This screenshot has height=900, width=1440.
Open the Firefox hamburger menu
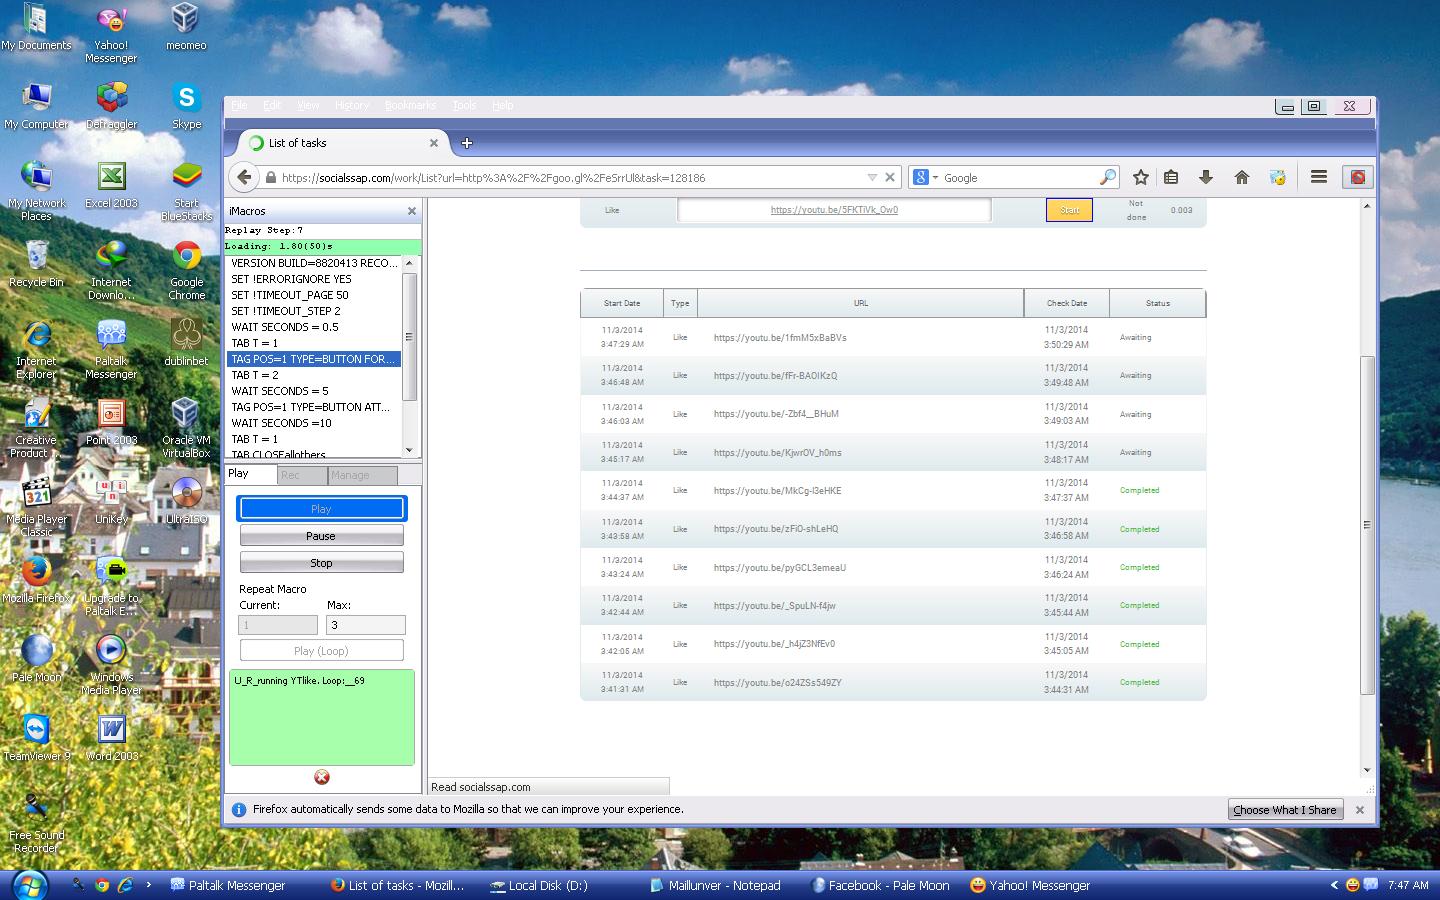[1318, 177]
